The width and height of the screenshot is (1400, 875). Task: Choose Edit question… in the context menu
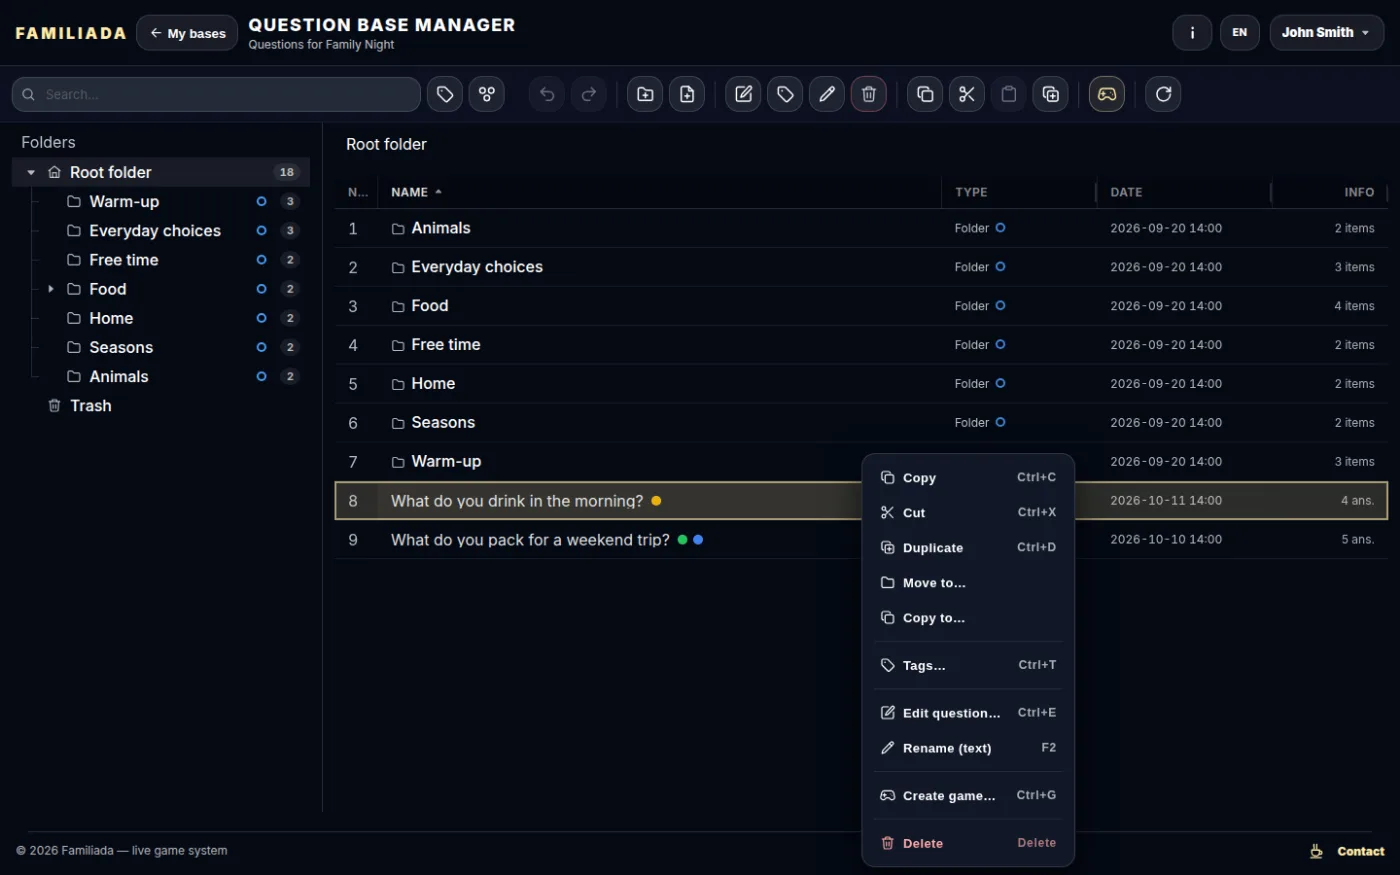click(x=968, y=713)
